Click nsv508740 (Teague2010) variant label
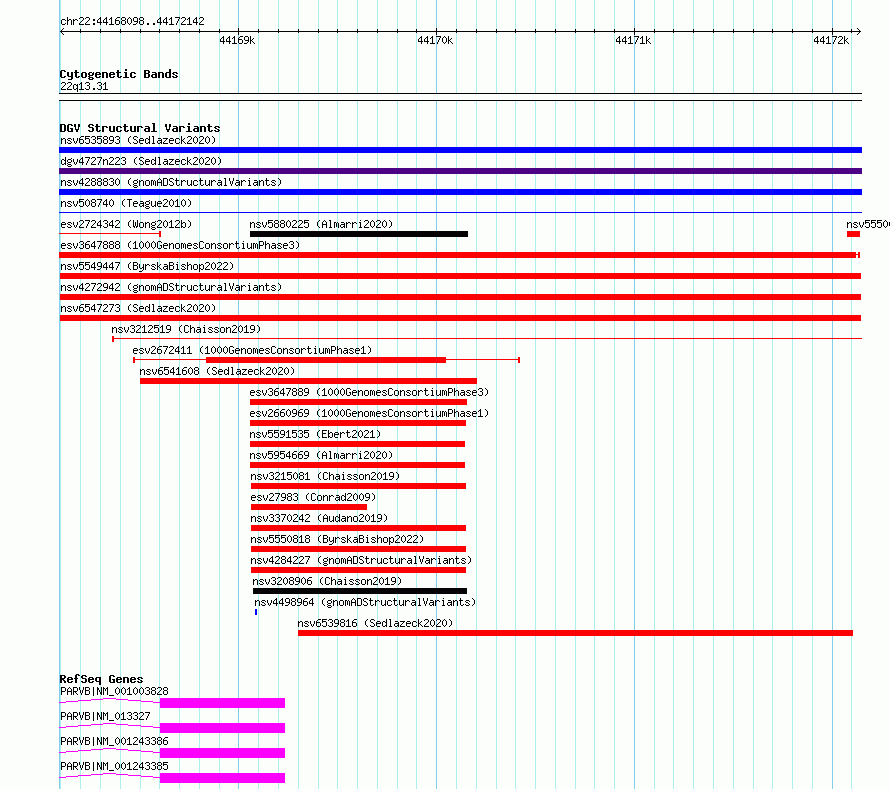Image resolution: width=890 pixels, height=789 pixels. tap(126, 203)
